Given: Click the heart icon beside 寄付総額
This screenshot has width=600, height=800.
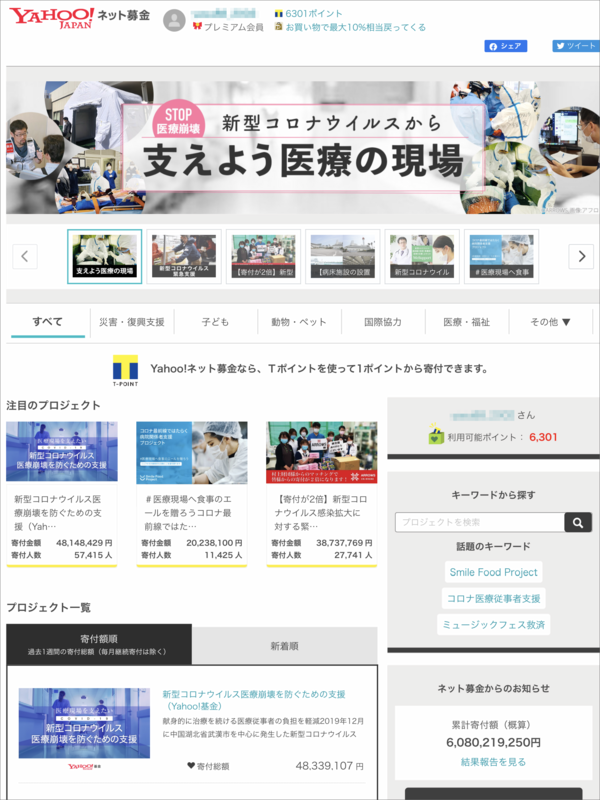Looking at the screenshot, I should [x=191, y=765].
